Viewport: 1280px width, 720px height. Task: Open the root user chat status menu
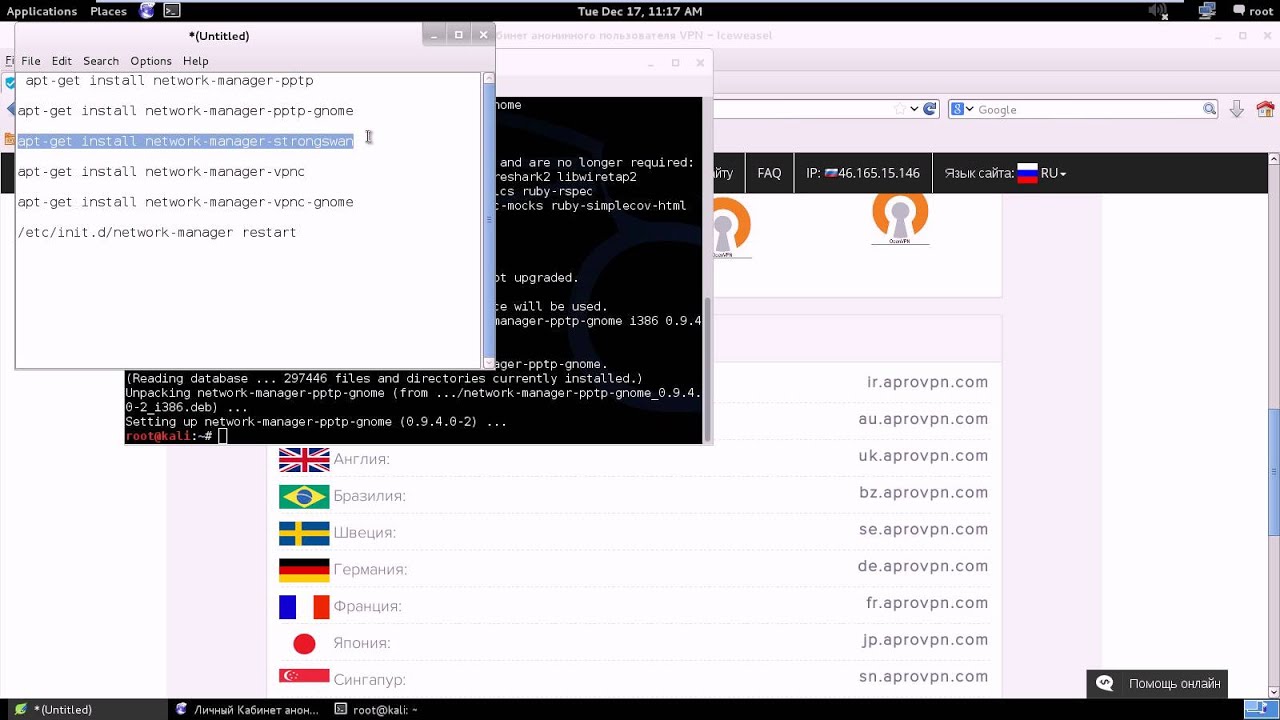click(x=1253, y=11)
